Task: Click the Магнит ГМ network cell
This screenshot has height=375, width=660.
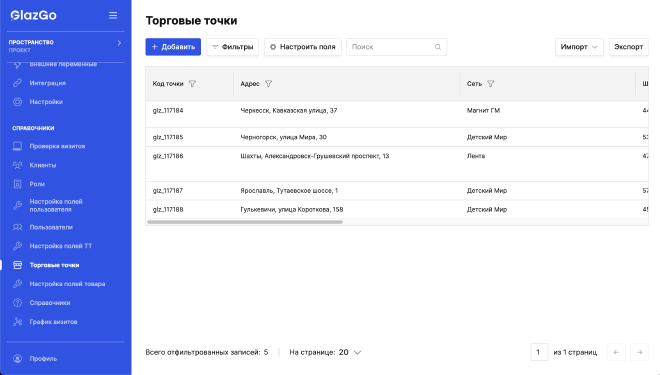Action: click(484, 111)
